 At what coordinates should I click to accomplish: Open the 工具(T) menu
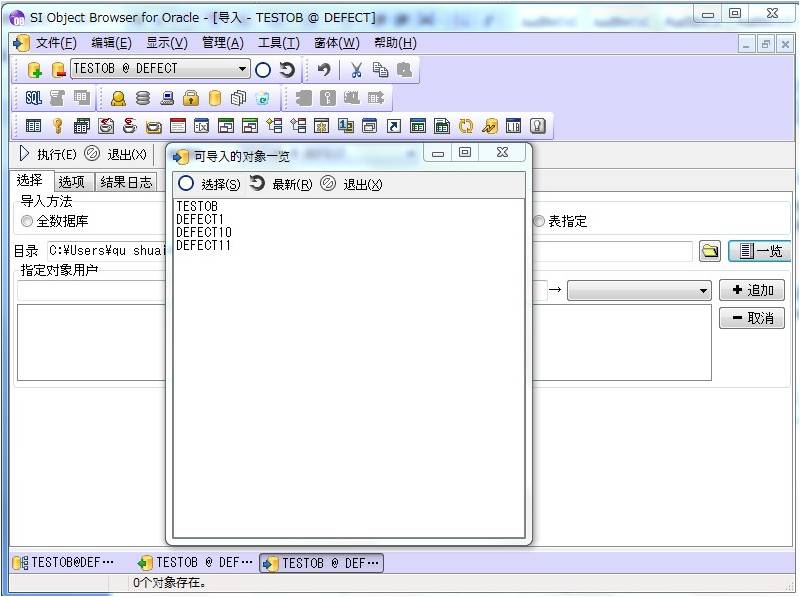pos(279,43)
